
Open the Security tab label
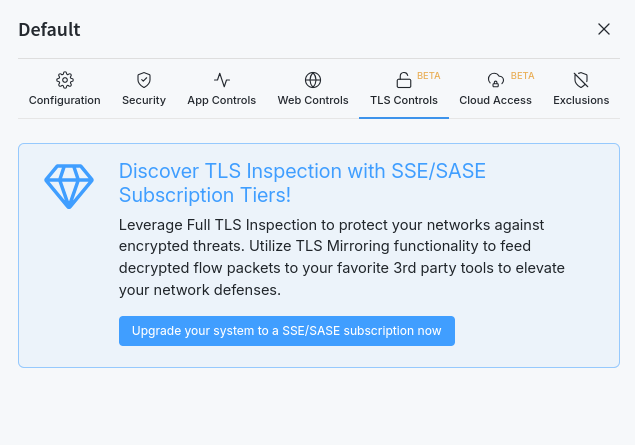[144, 100]
